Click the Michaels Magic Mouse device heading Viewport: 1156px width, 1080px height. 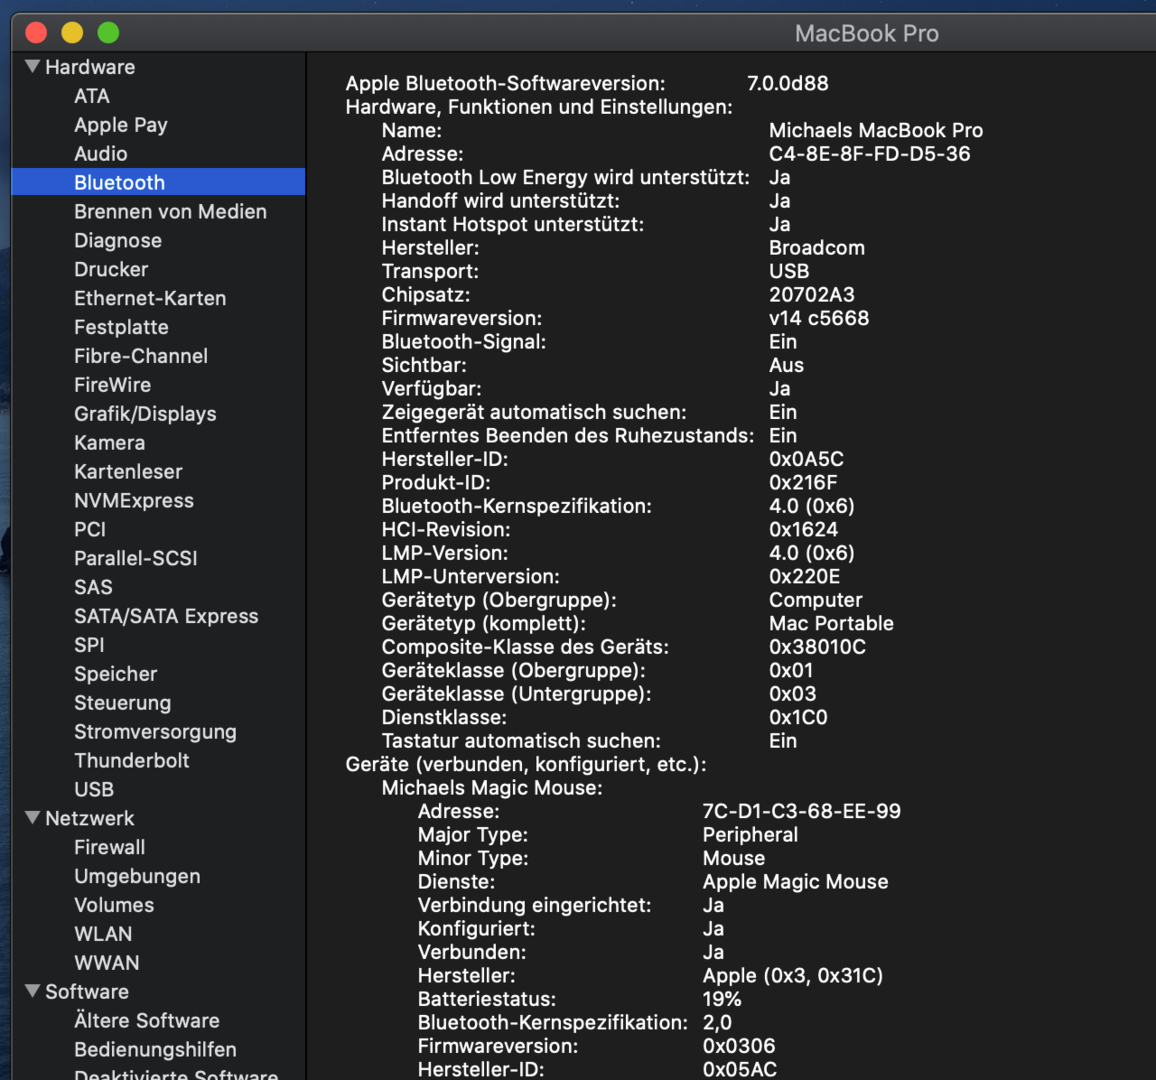491,788
